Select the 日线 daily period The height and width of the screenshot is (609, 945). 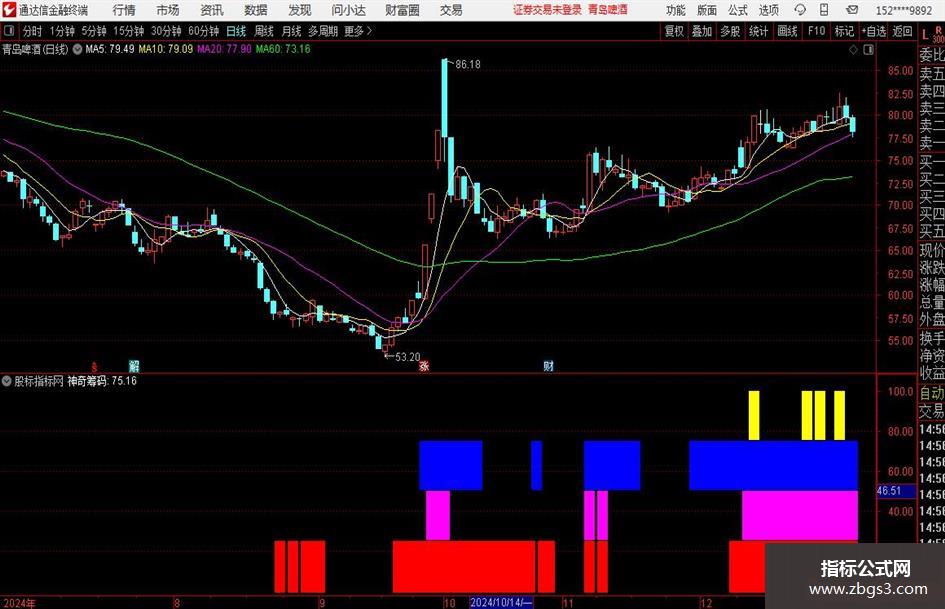[x=236, y=31]
